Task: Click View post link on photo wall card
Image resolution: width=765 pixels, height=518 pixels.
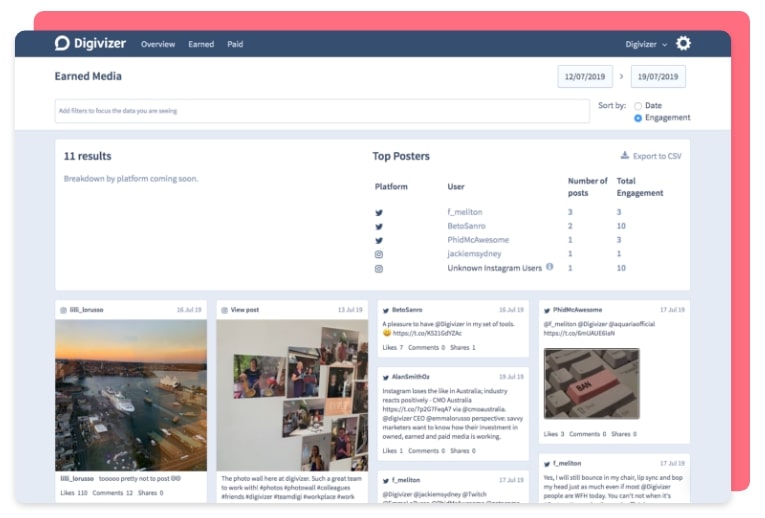Action: click(245, 310)
